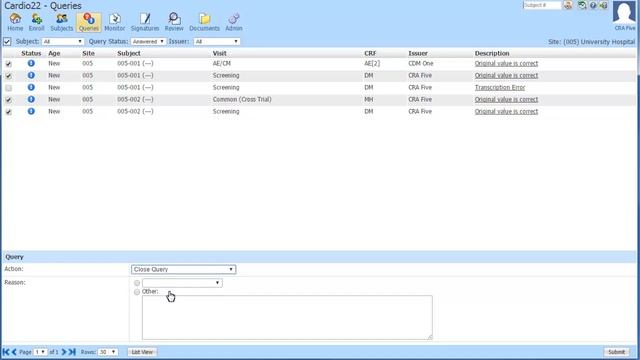Click the Submit button

click(x=616, y=352)
